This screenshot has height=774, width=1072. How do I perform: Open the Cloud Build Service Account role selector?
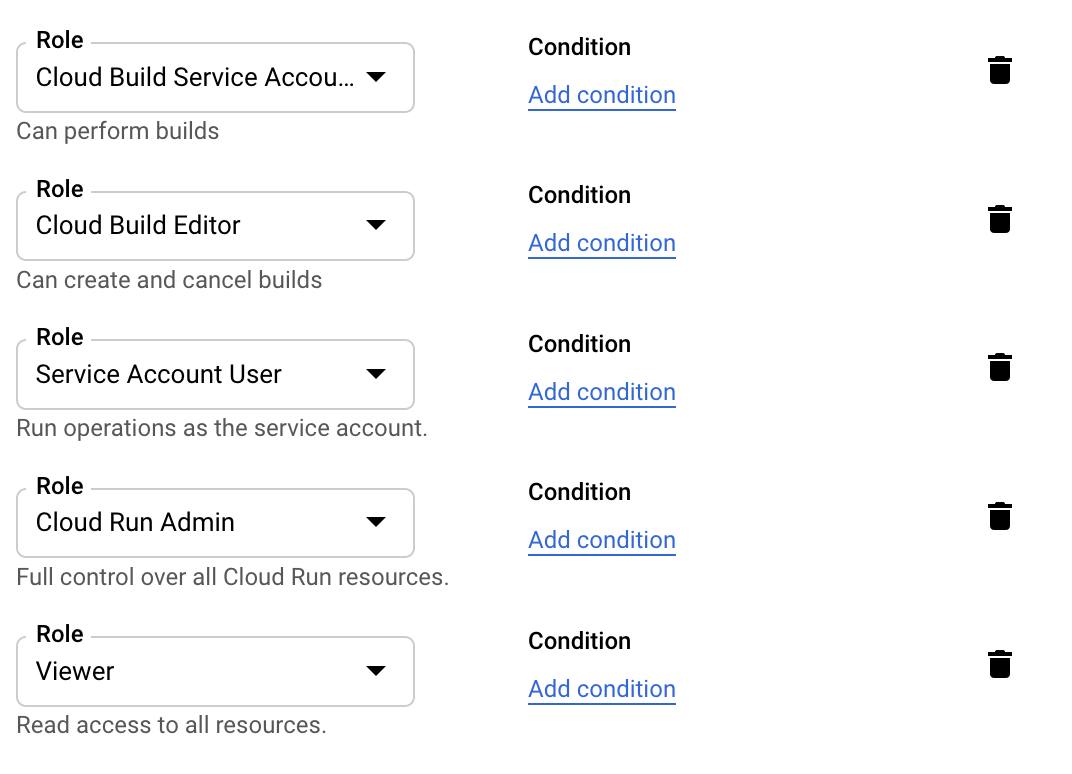378,77
